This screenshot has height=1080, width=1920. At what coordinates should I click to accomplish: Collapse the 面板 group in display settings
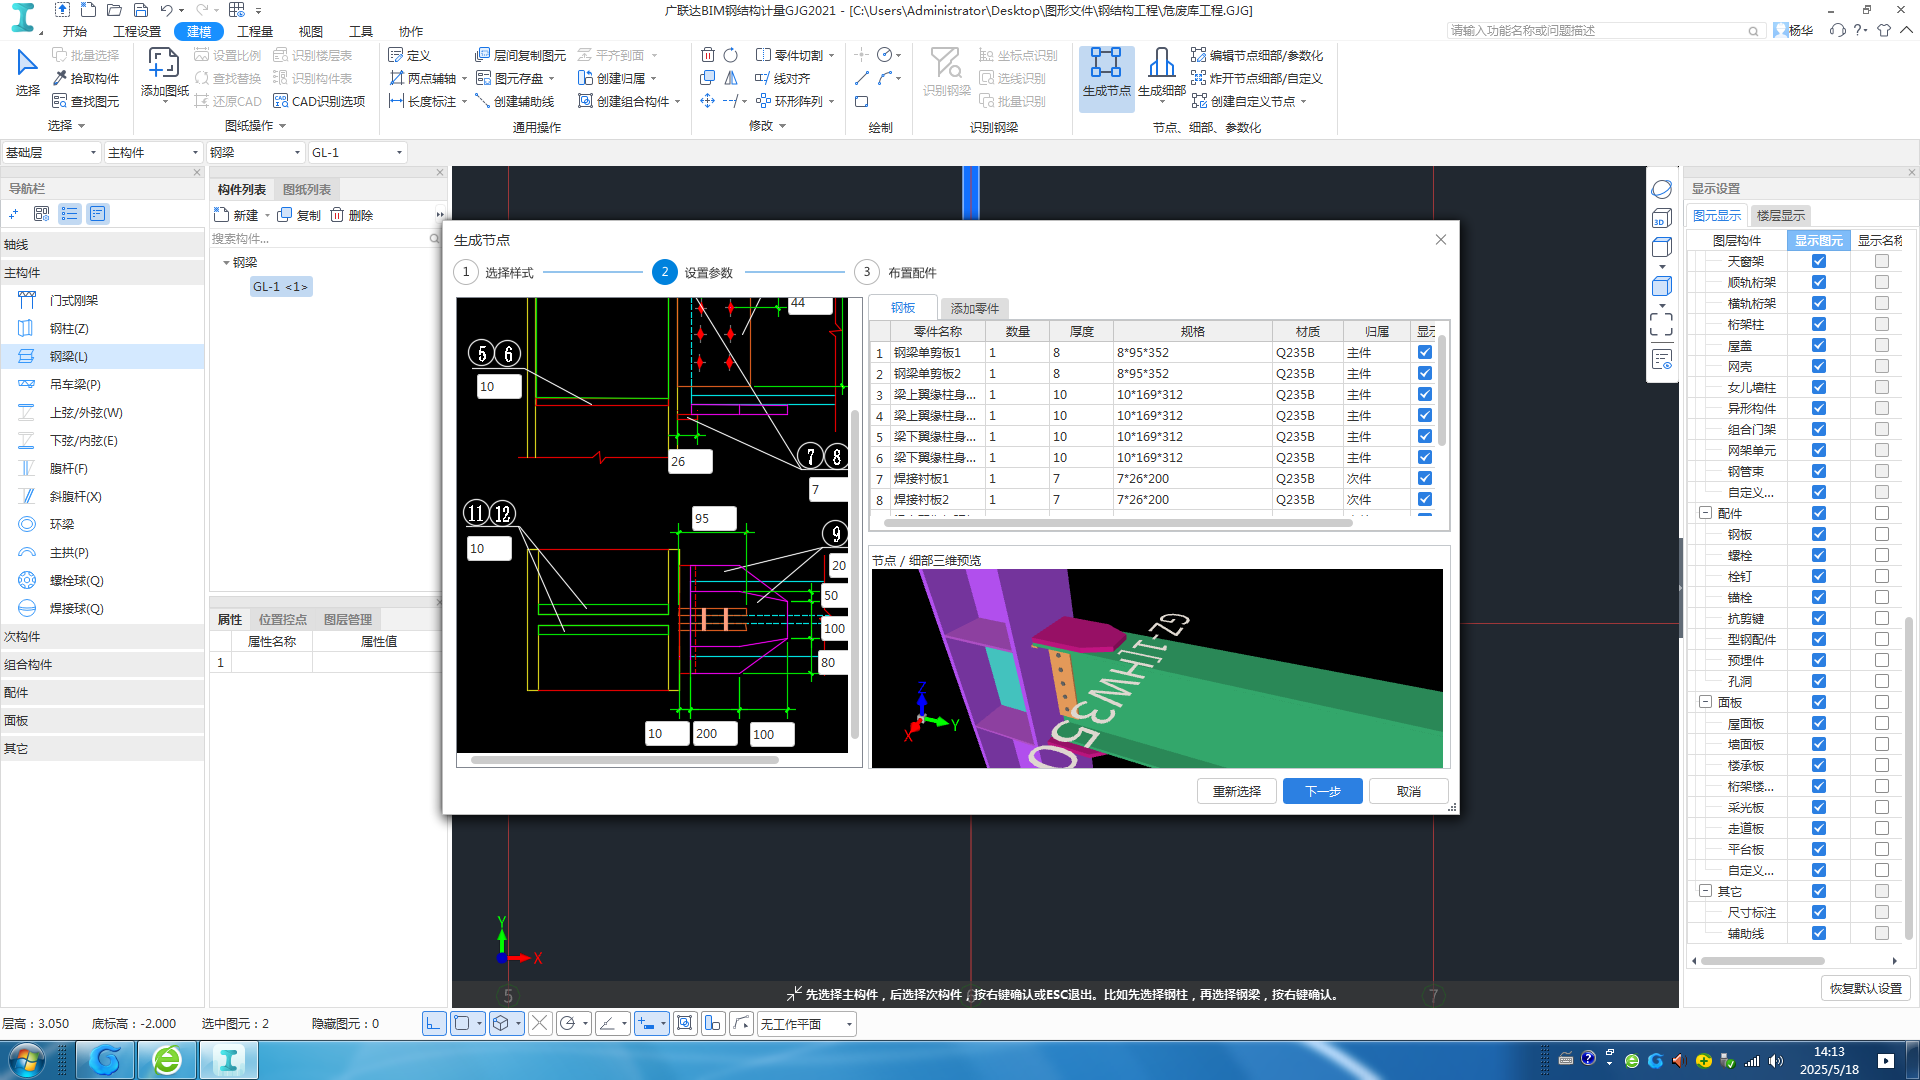[x=1706, y=702]
